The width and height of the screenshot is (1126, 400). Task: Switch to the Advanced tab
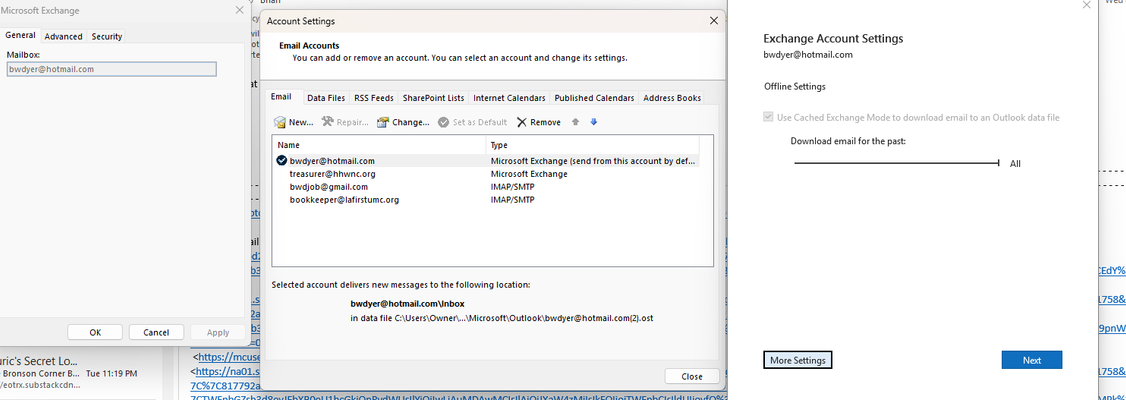(x=63, y=37)
